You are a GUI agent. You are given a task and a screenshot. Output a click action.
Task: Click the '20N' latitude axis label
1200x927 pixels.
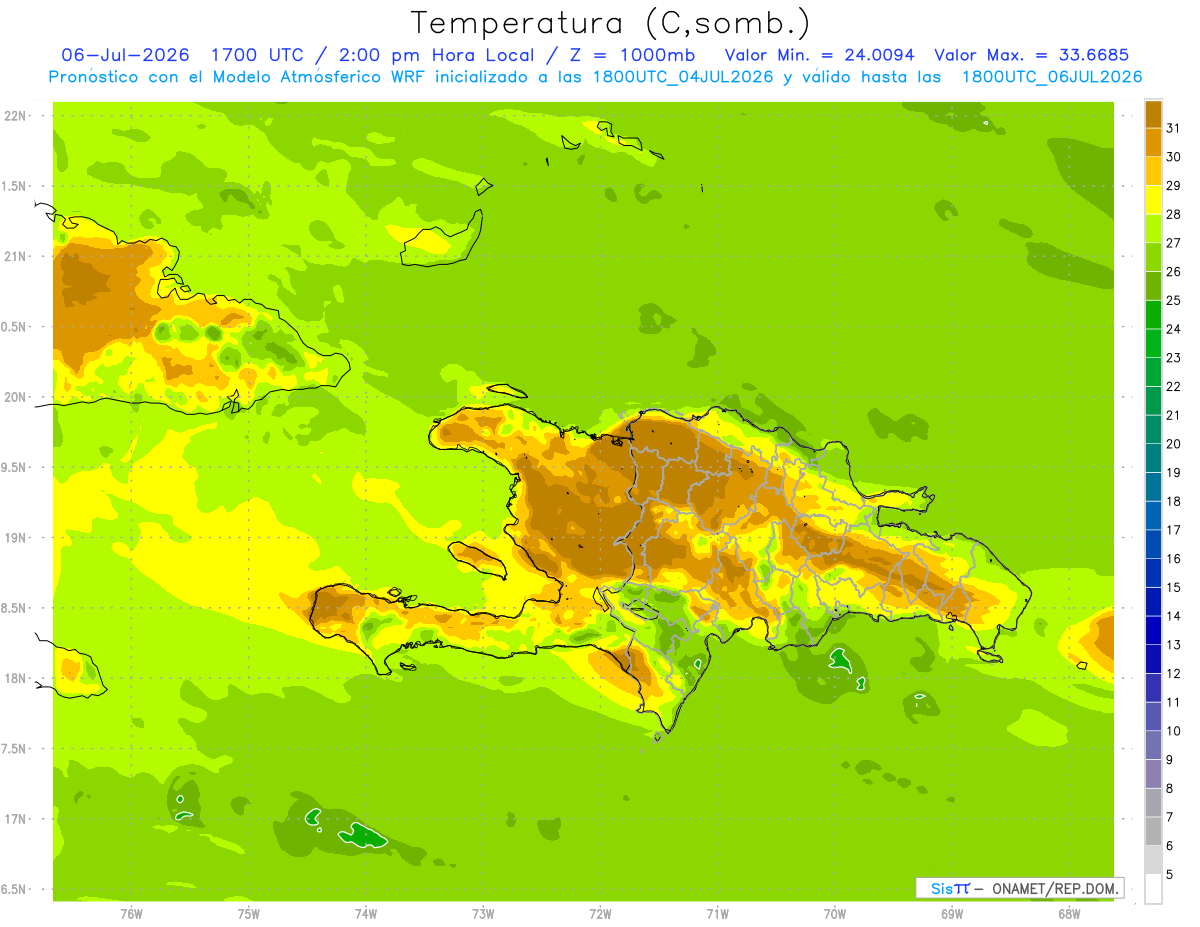click(x=15, y=397)
